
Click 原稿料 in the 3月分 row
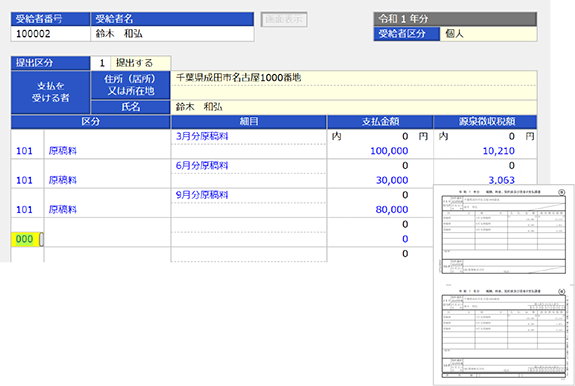click(63, 151)
